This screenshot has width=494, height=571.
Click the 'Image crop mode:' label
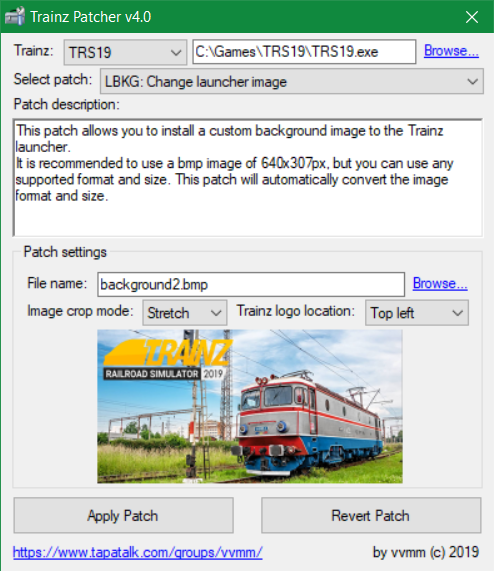tap(80, 311)
